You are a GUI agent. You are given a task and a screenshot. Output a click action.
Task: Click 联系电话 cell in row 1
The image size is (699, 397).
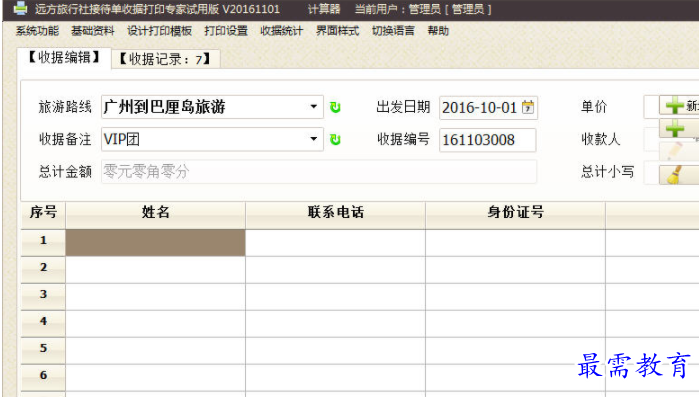(336, 243)
